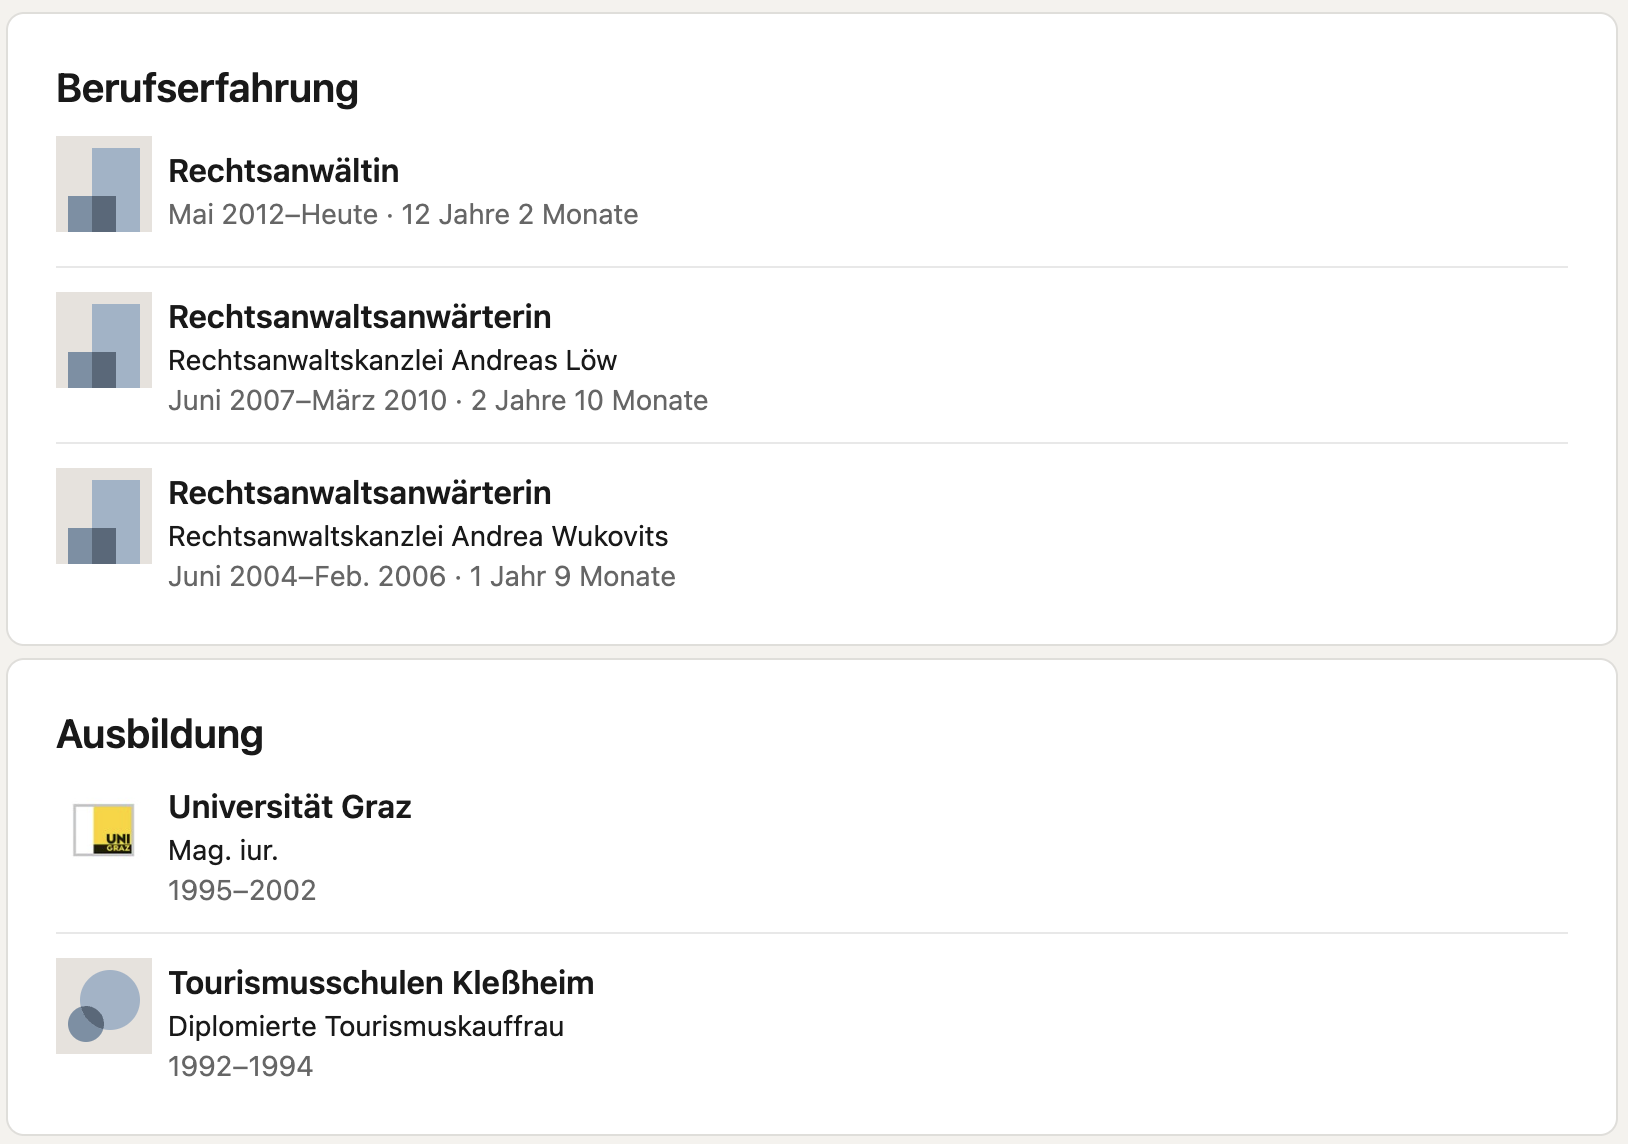Select Rechtsanwaltsanwärterin title at Andreas Löw

(x=360, y=317)
